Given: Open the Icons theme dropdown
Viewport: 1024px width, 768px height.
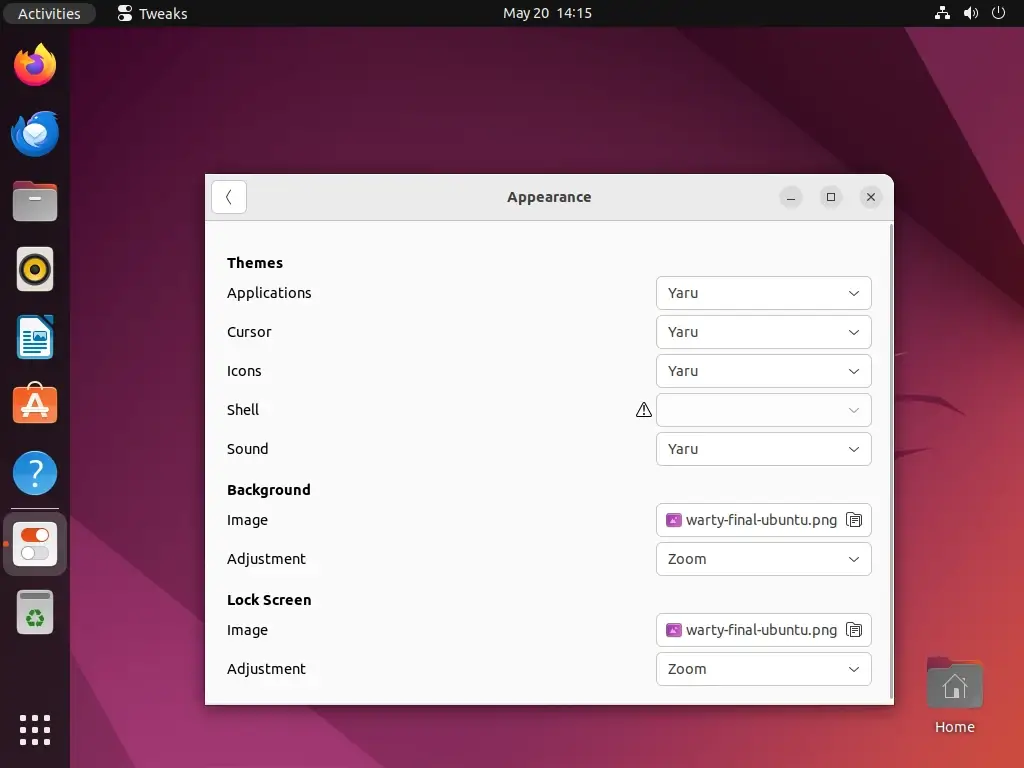Looking at the screenshot, I should coord(763,371).
